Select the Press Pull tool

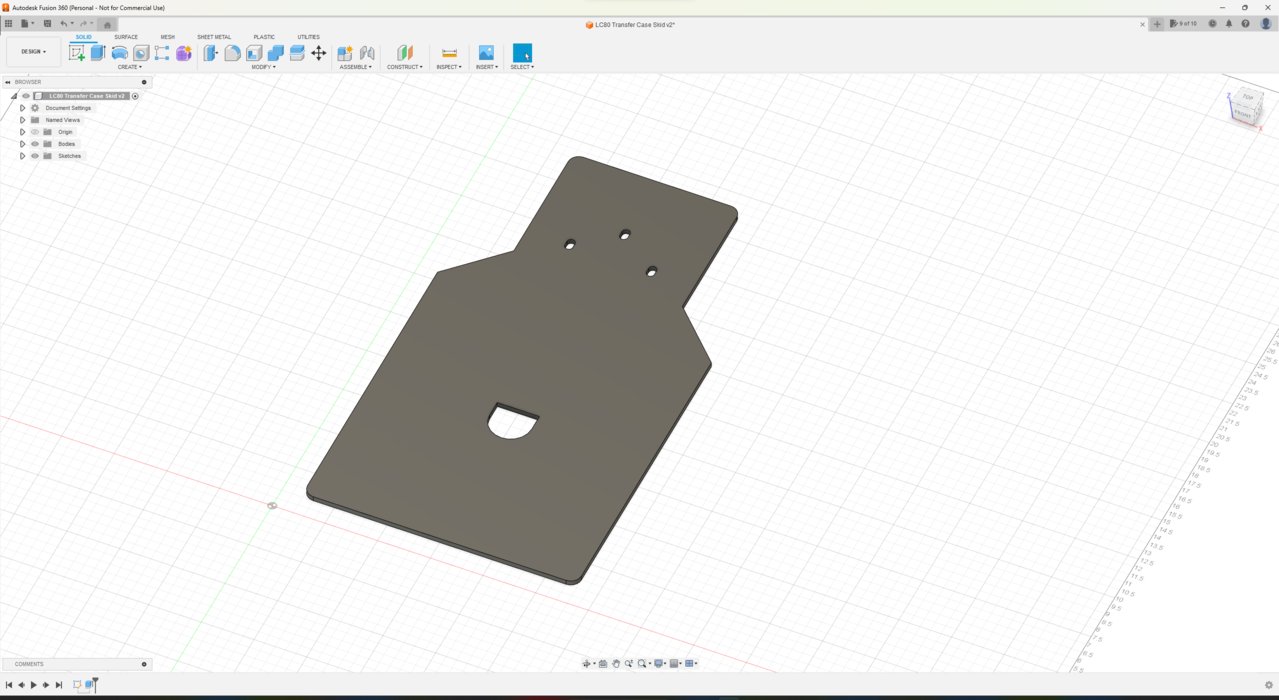211,53
